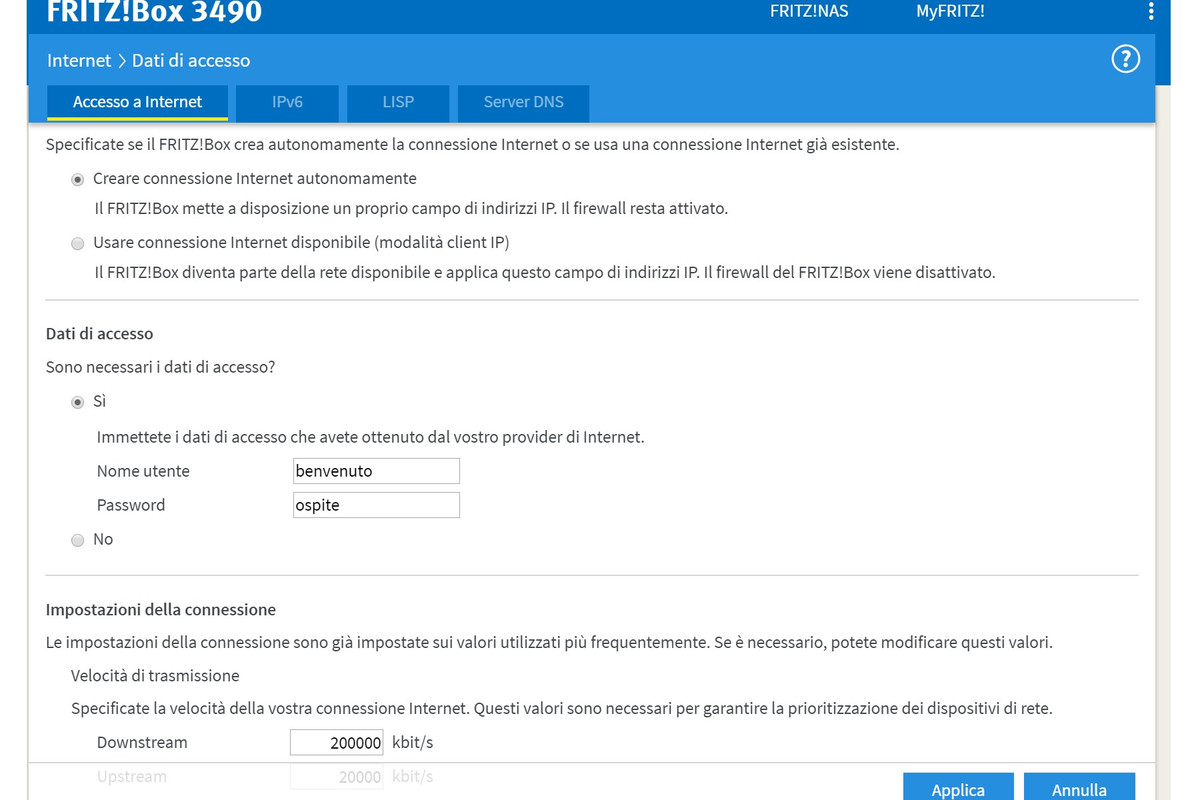Select 'Creare connessione Internet autonomamente' radio button
This screenshot has width=1200, height=800.
coord(77,179)
